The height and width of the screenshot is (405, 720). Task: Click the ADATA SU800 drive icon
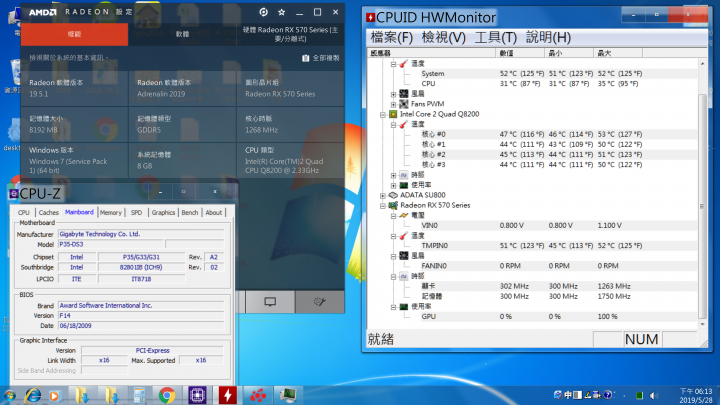click(393, 195)
